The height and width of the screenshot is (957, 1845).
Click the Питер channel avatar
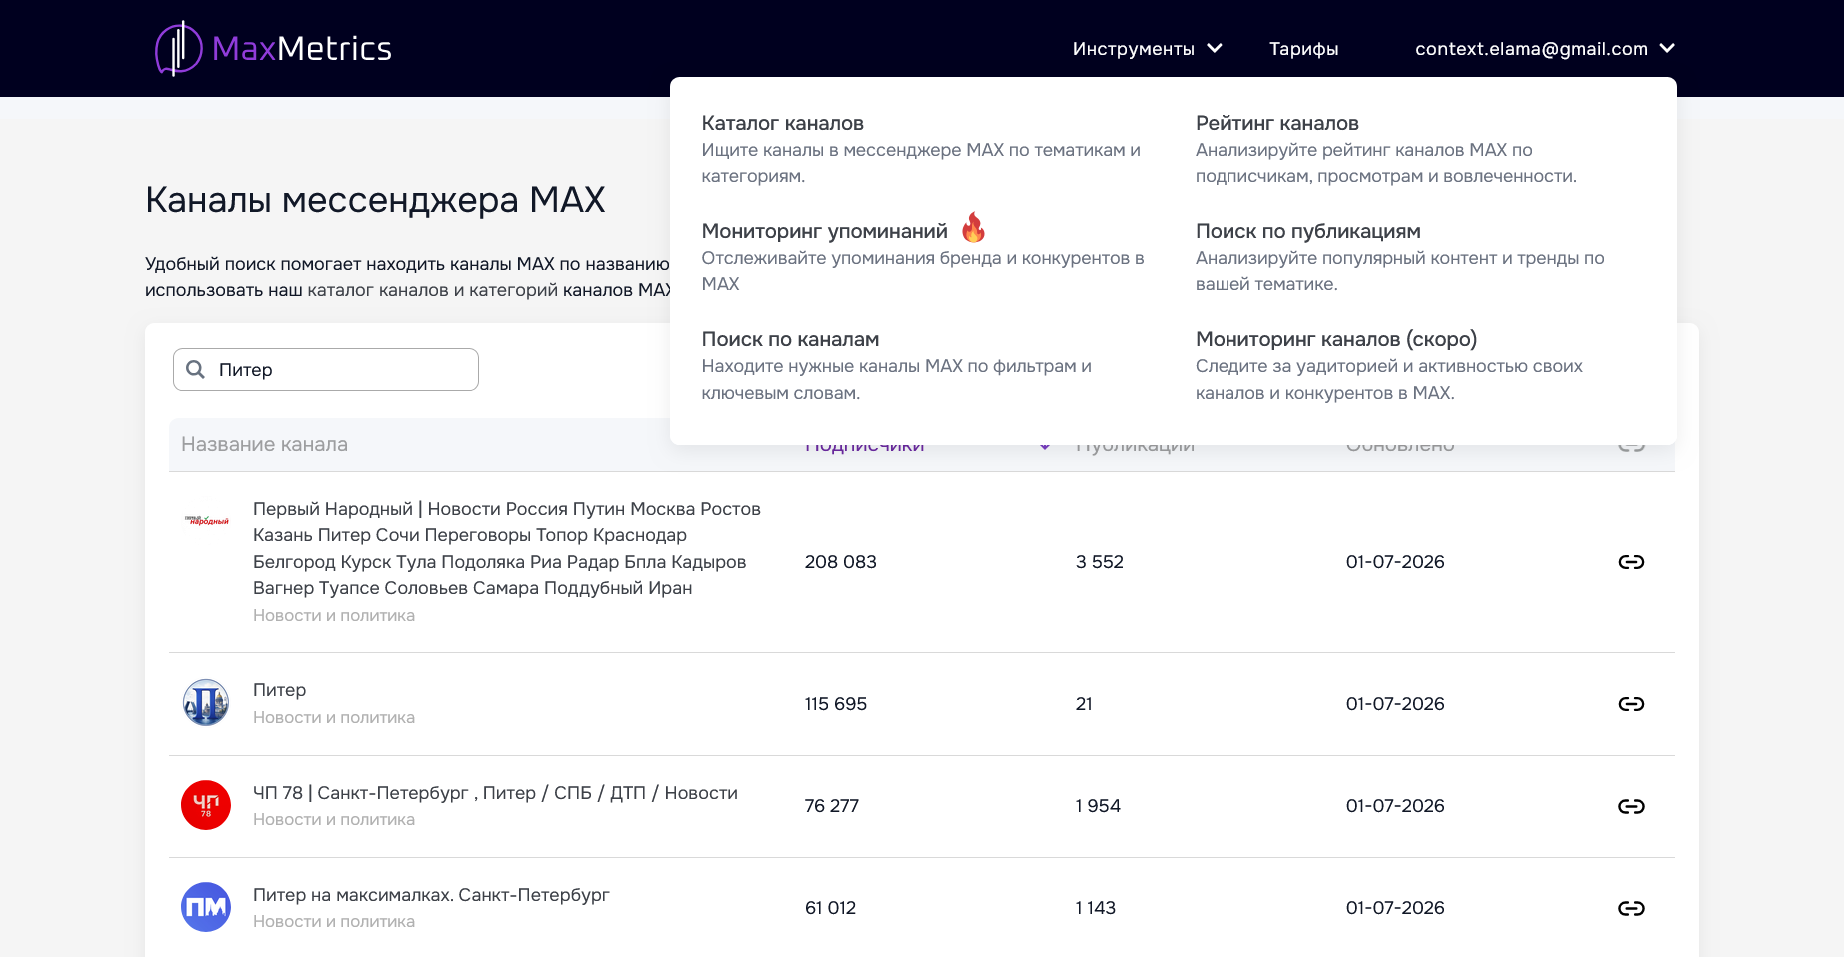point(206,703)
